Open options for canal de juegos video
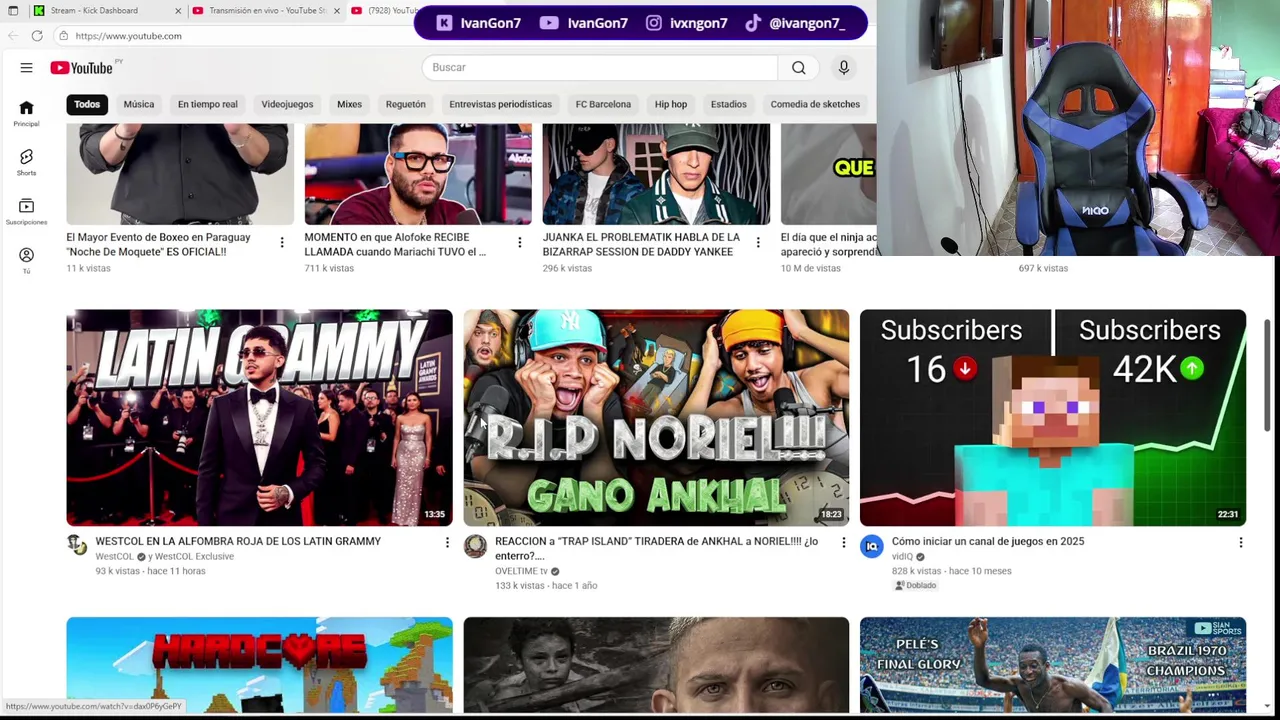The image size is (1280, 720). 1240,542
